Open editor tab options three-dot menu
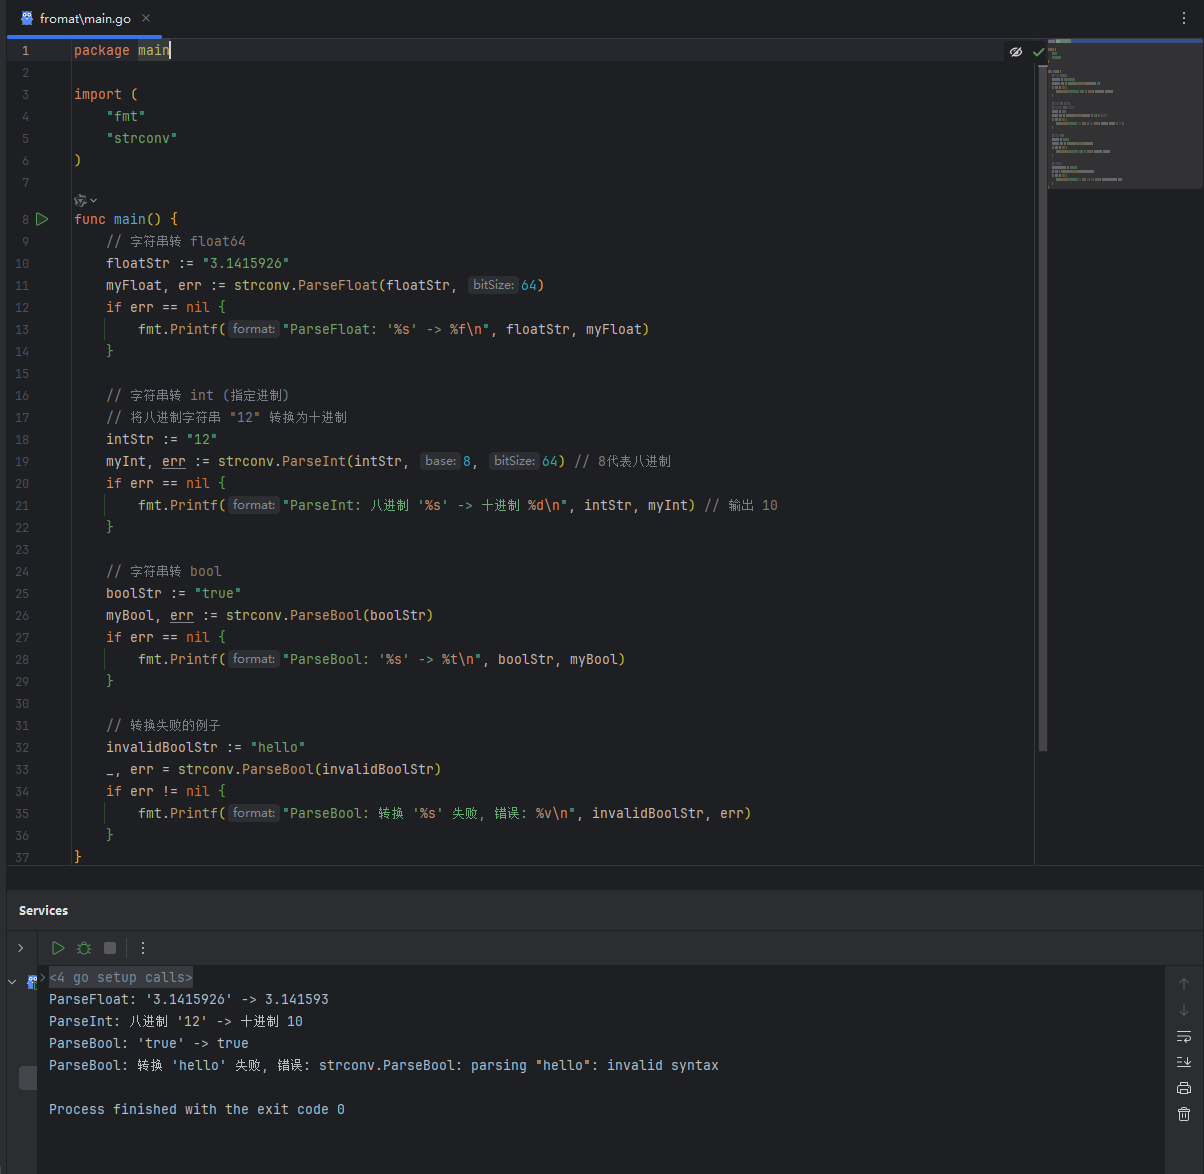The width and height of the screenshot is (1204, 1174). click(1184, 18)
